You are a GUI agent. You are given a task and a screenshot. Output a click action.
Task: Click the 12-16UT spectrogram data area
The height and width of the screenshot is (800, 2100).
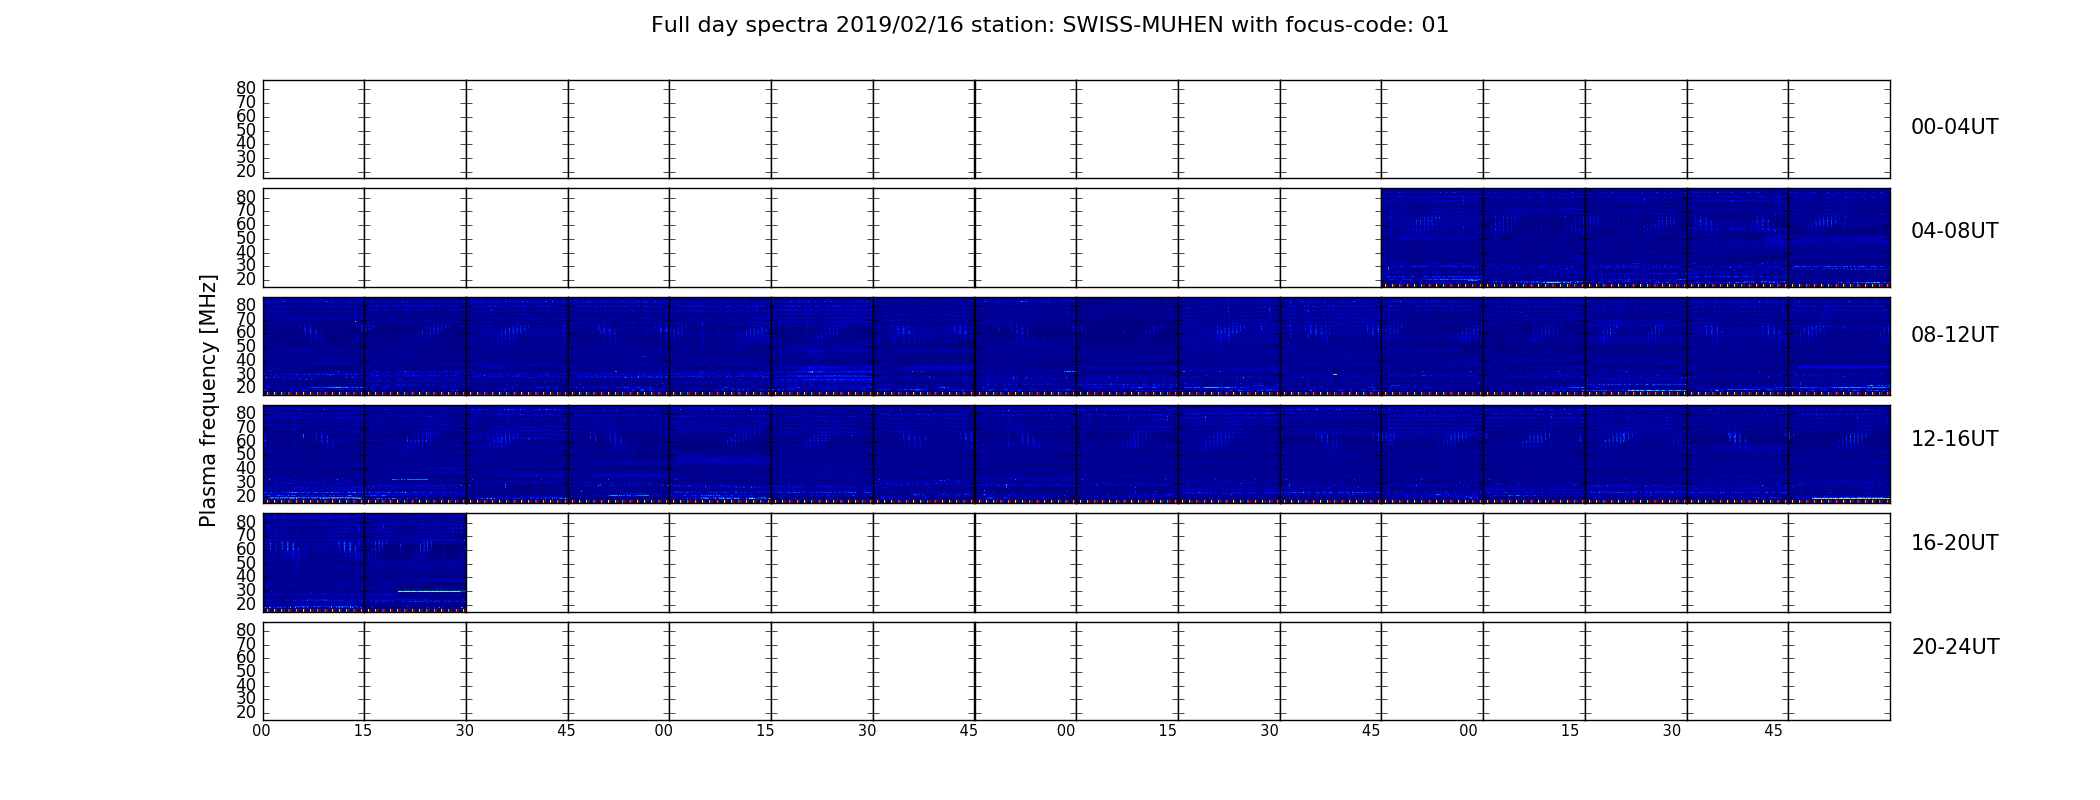[1076, 454]
